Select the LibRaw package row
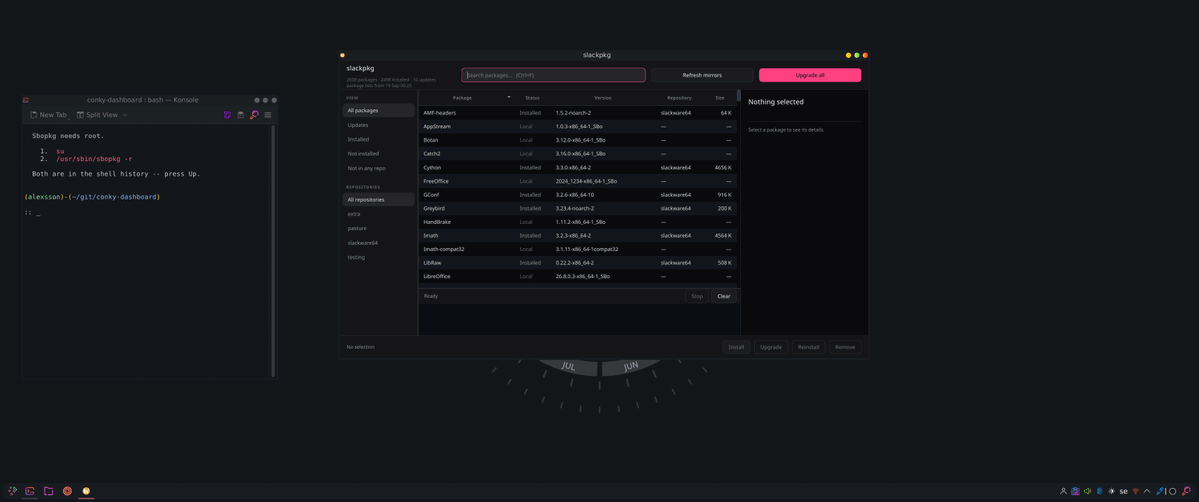 click(577, 262)
